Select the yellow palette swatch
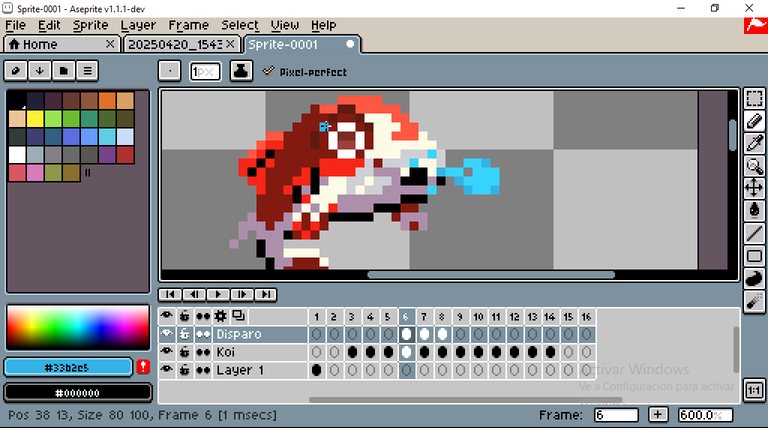This screenshot has width=768, height=428. pos(35,119)
